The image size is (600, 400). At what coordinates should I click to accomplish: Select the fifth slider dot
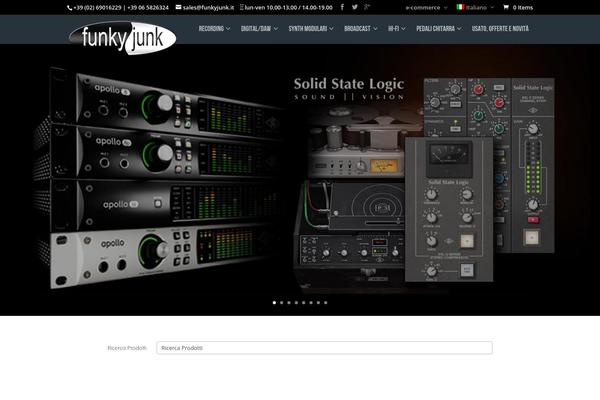[x=303, y=302]
